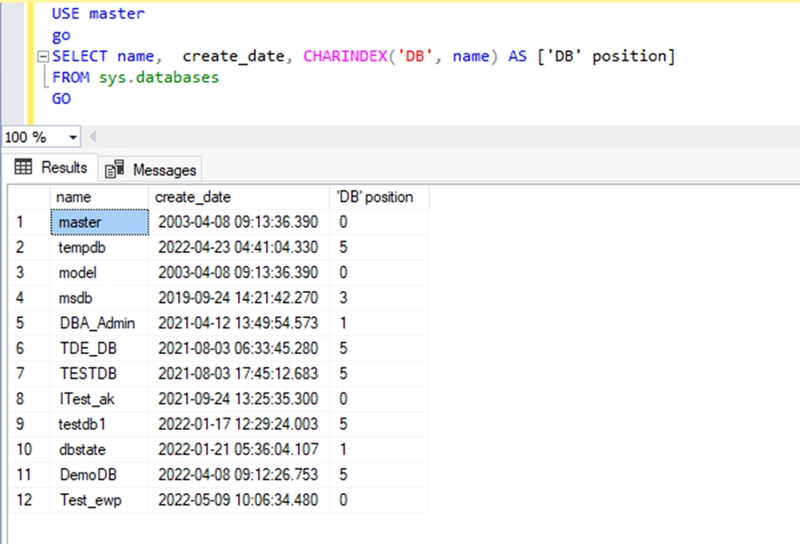Place cursor on sys.databases text
Viewport: 800px width, 544px height.
(159, 77)
